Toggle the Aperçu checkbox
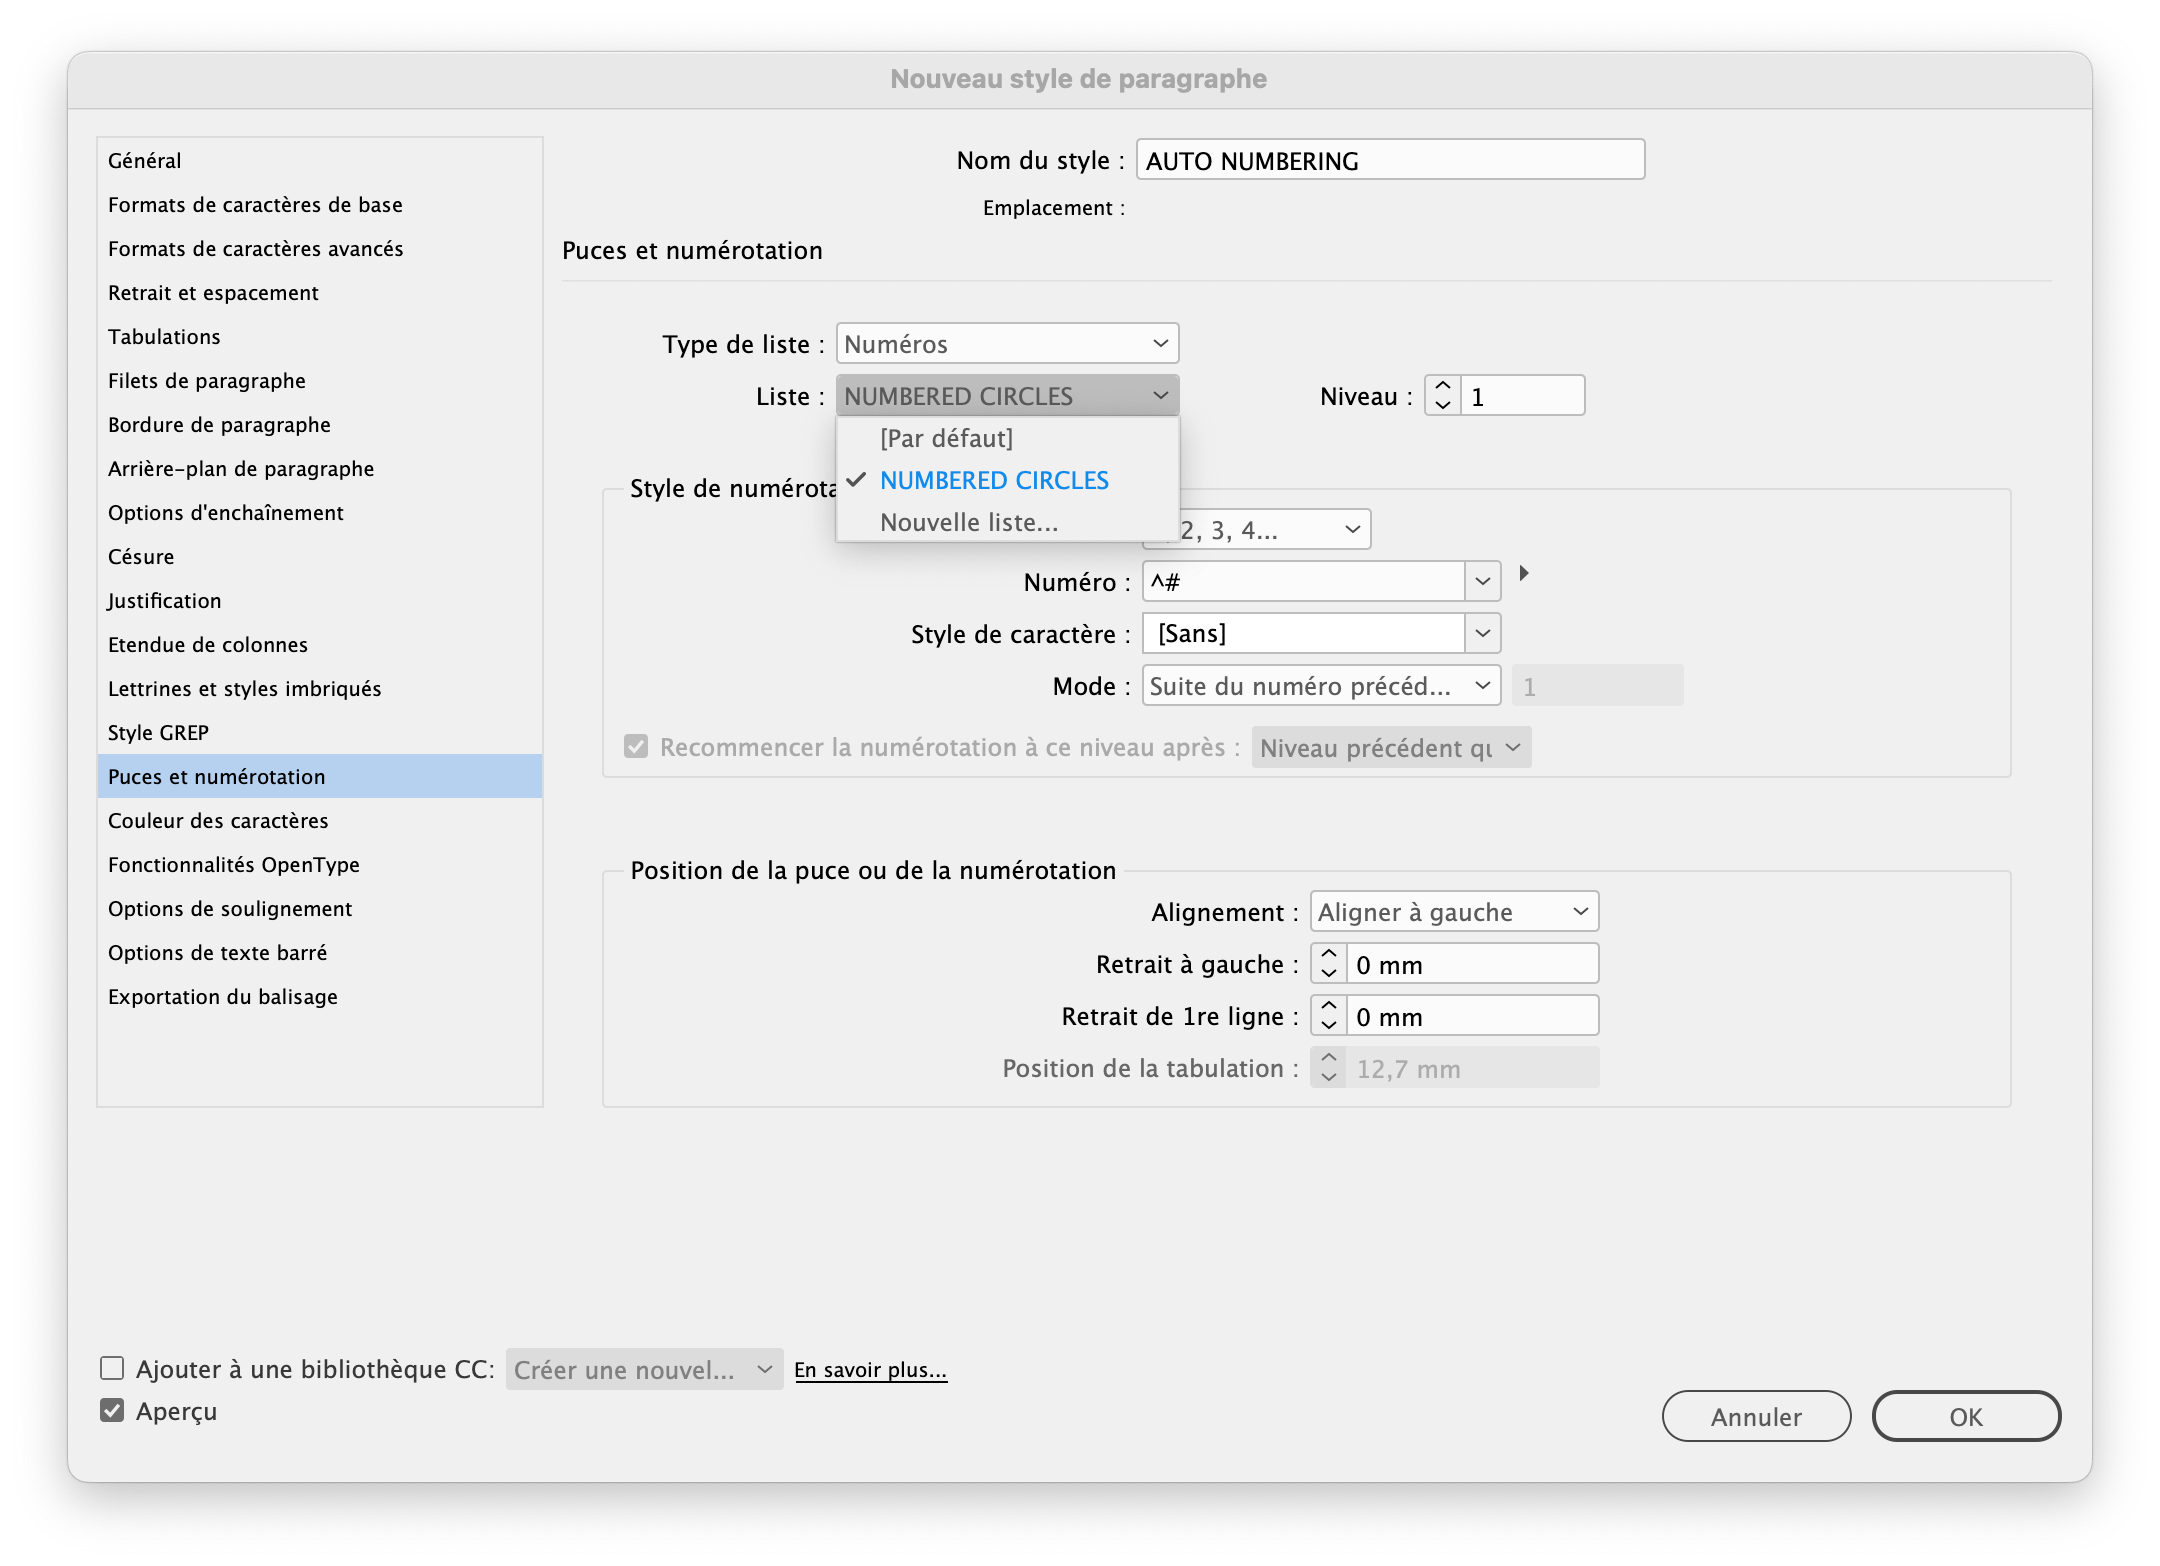This screenshot has width=2160, height=1566. point(112,1411)
